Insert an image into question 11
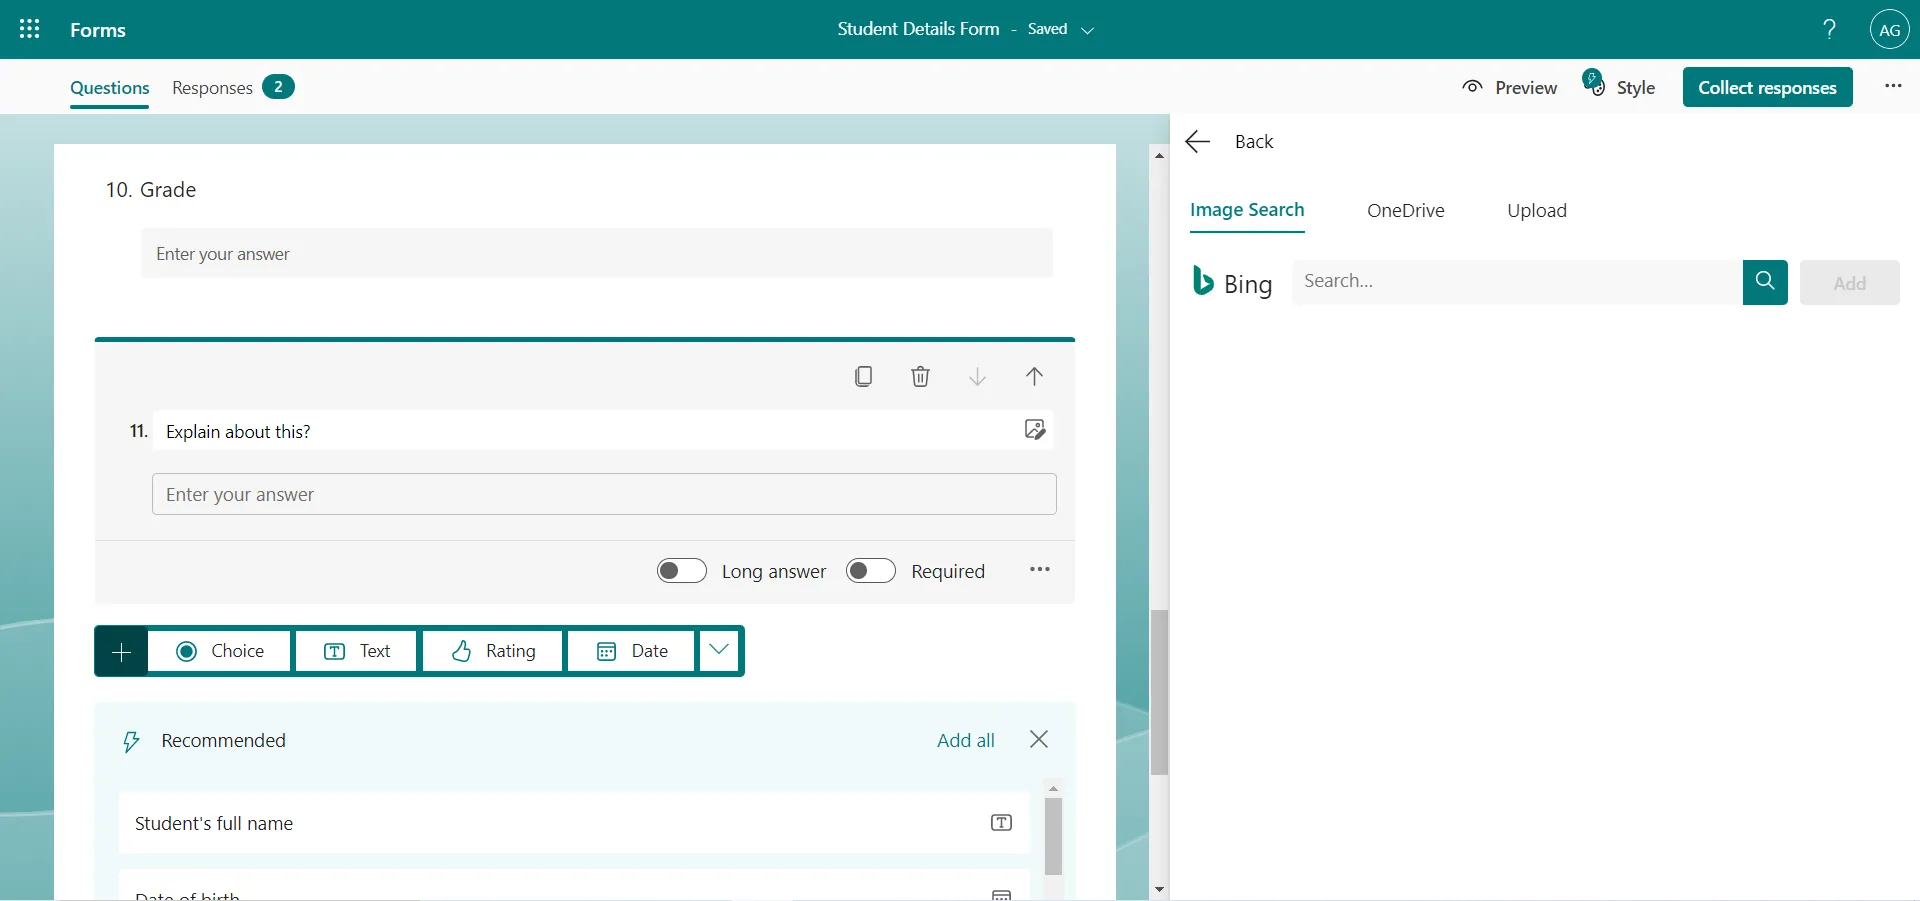The width and height of the screenshot is (1920, 901). click(x=1034, y=429)
